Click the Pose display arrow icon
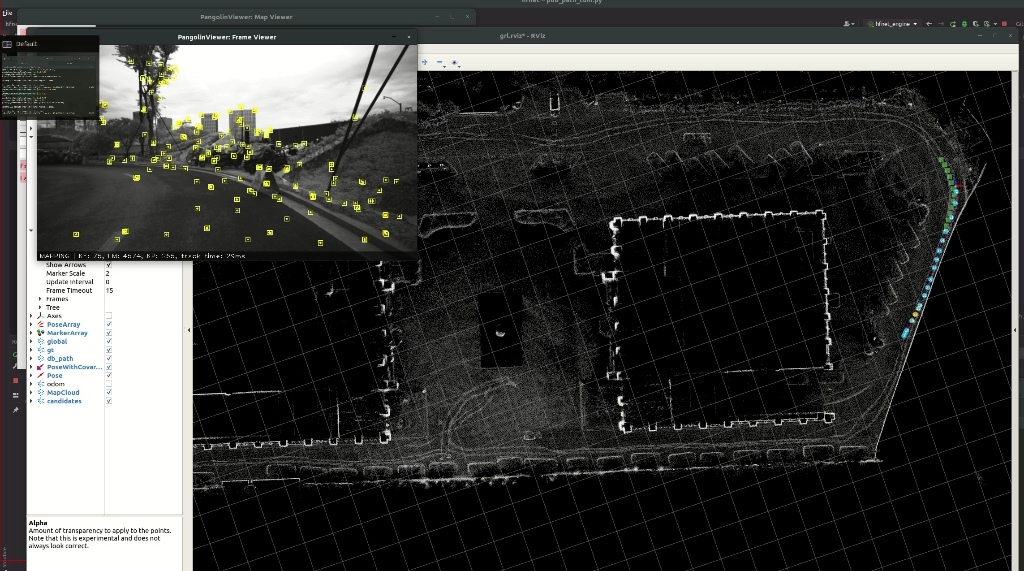The height and width of the screenshot is (571, 1024). (x=40, y=376)
